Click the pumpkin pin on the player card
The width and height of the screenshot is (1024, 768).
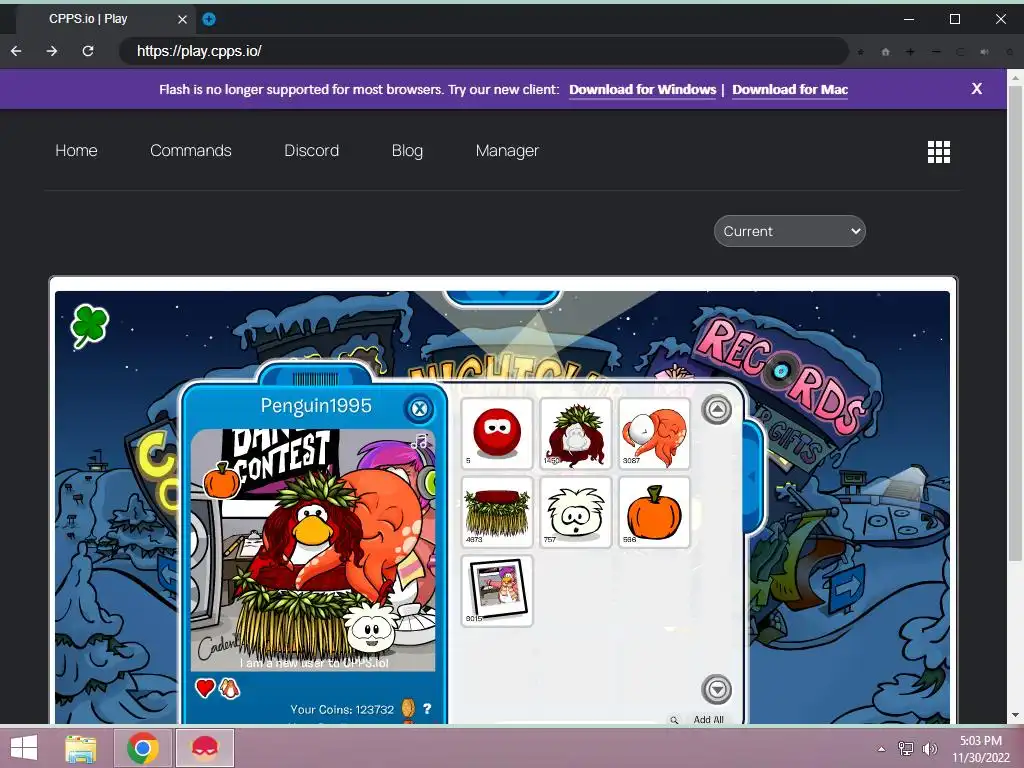tap(222, 481)
